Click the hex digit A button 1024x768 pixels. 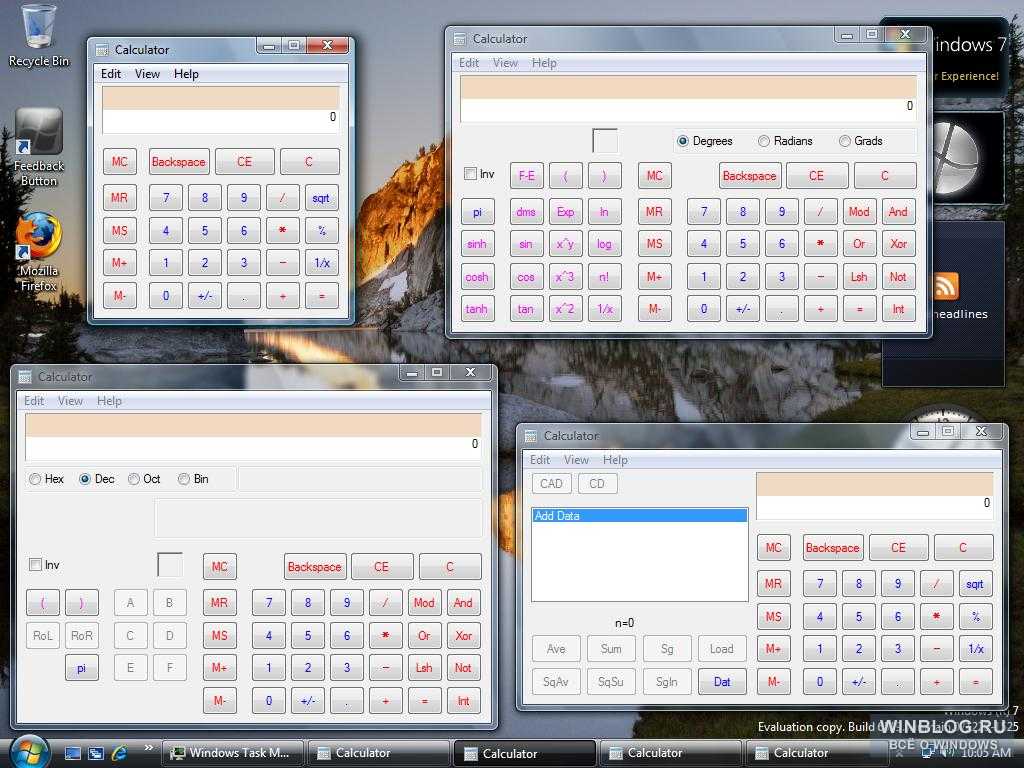point(131,603)
